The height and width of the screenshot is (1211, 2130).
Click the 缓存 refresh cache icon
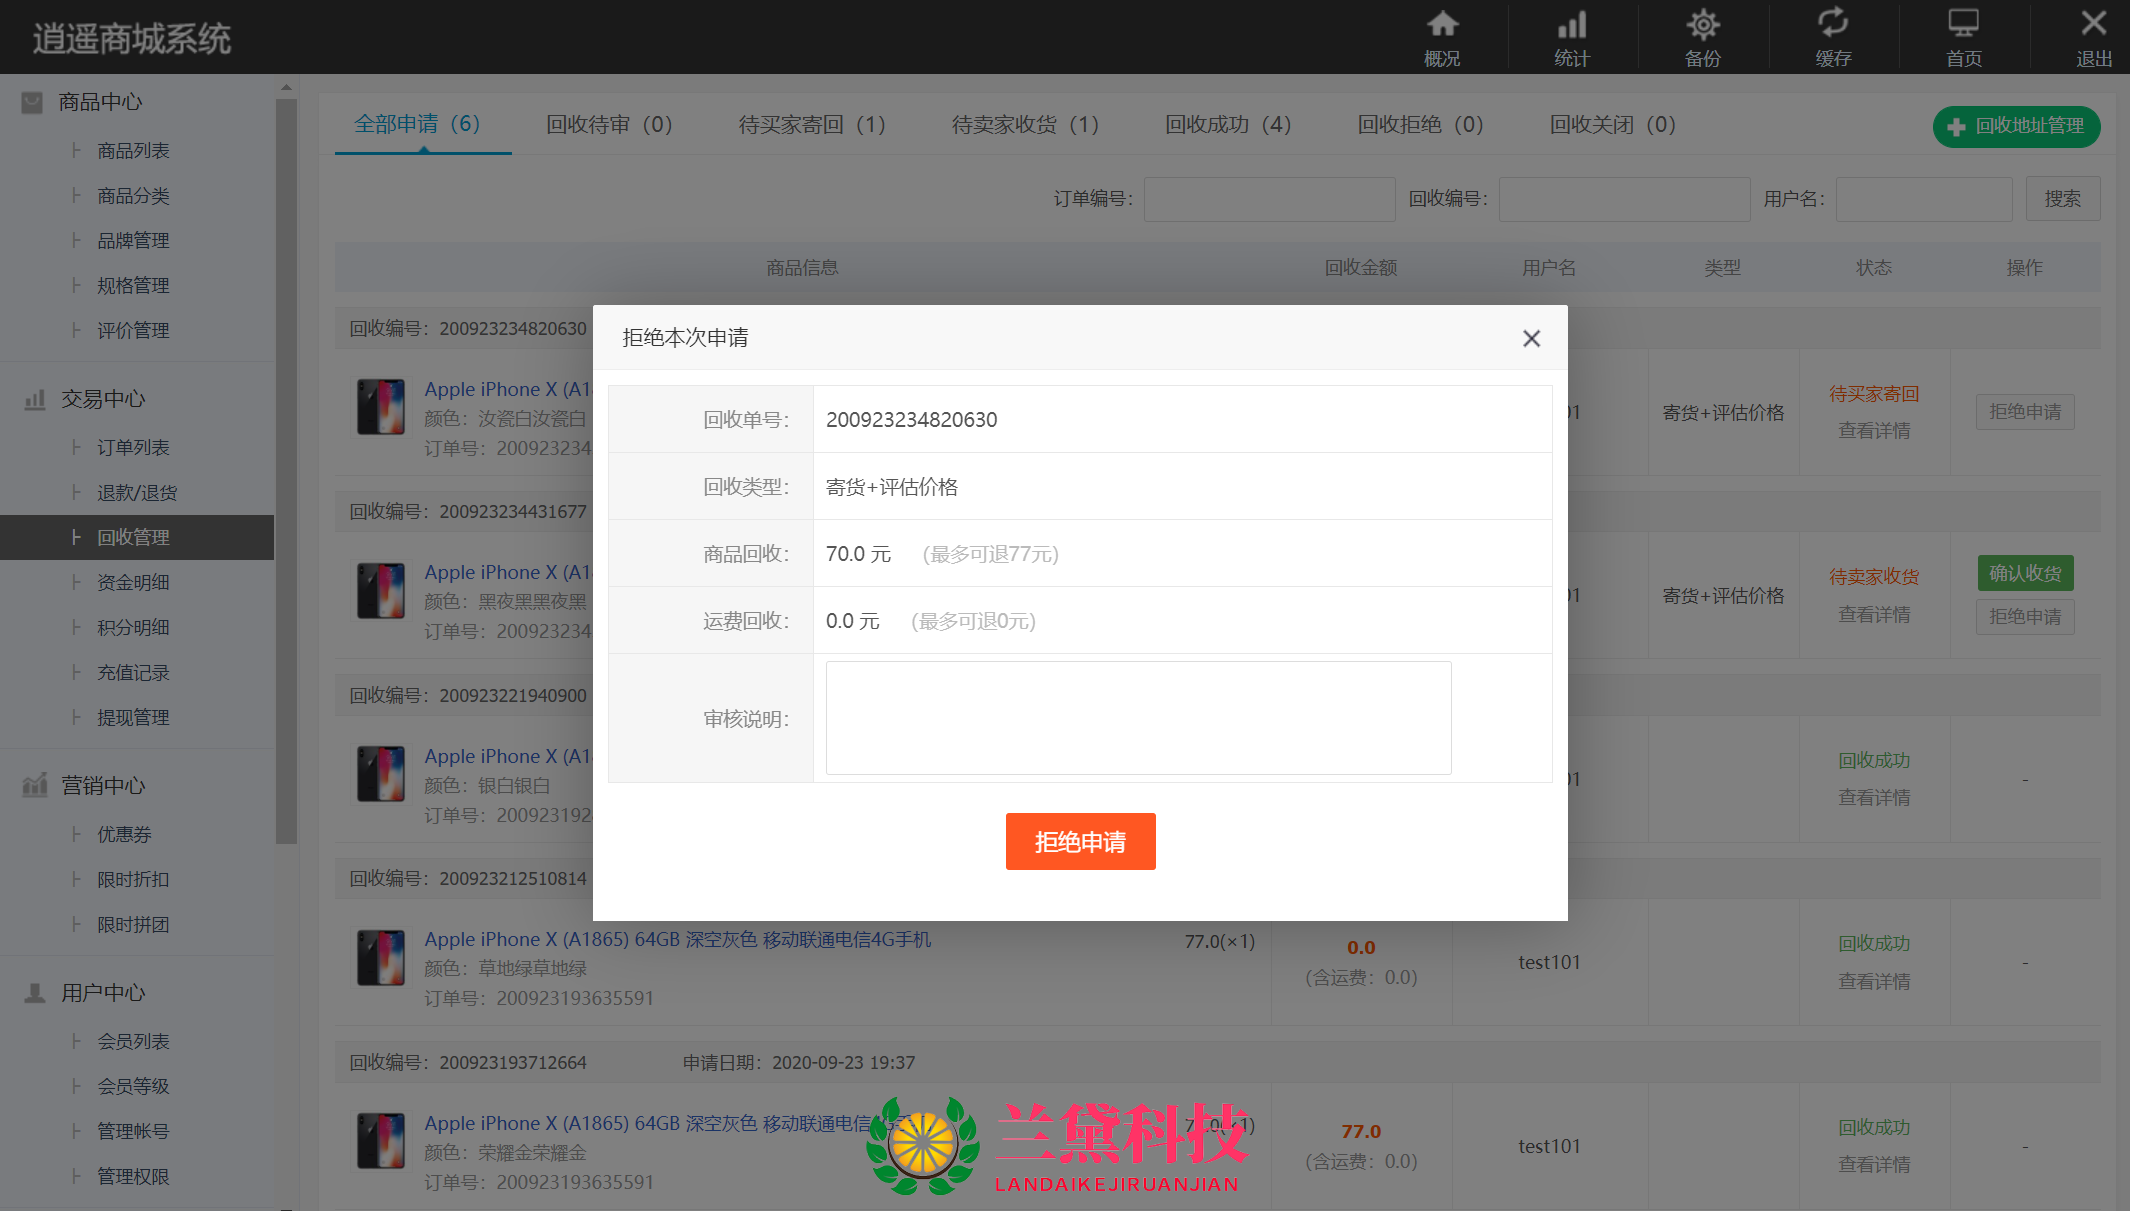[1833, 25]
